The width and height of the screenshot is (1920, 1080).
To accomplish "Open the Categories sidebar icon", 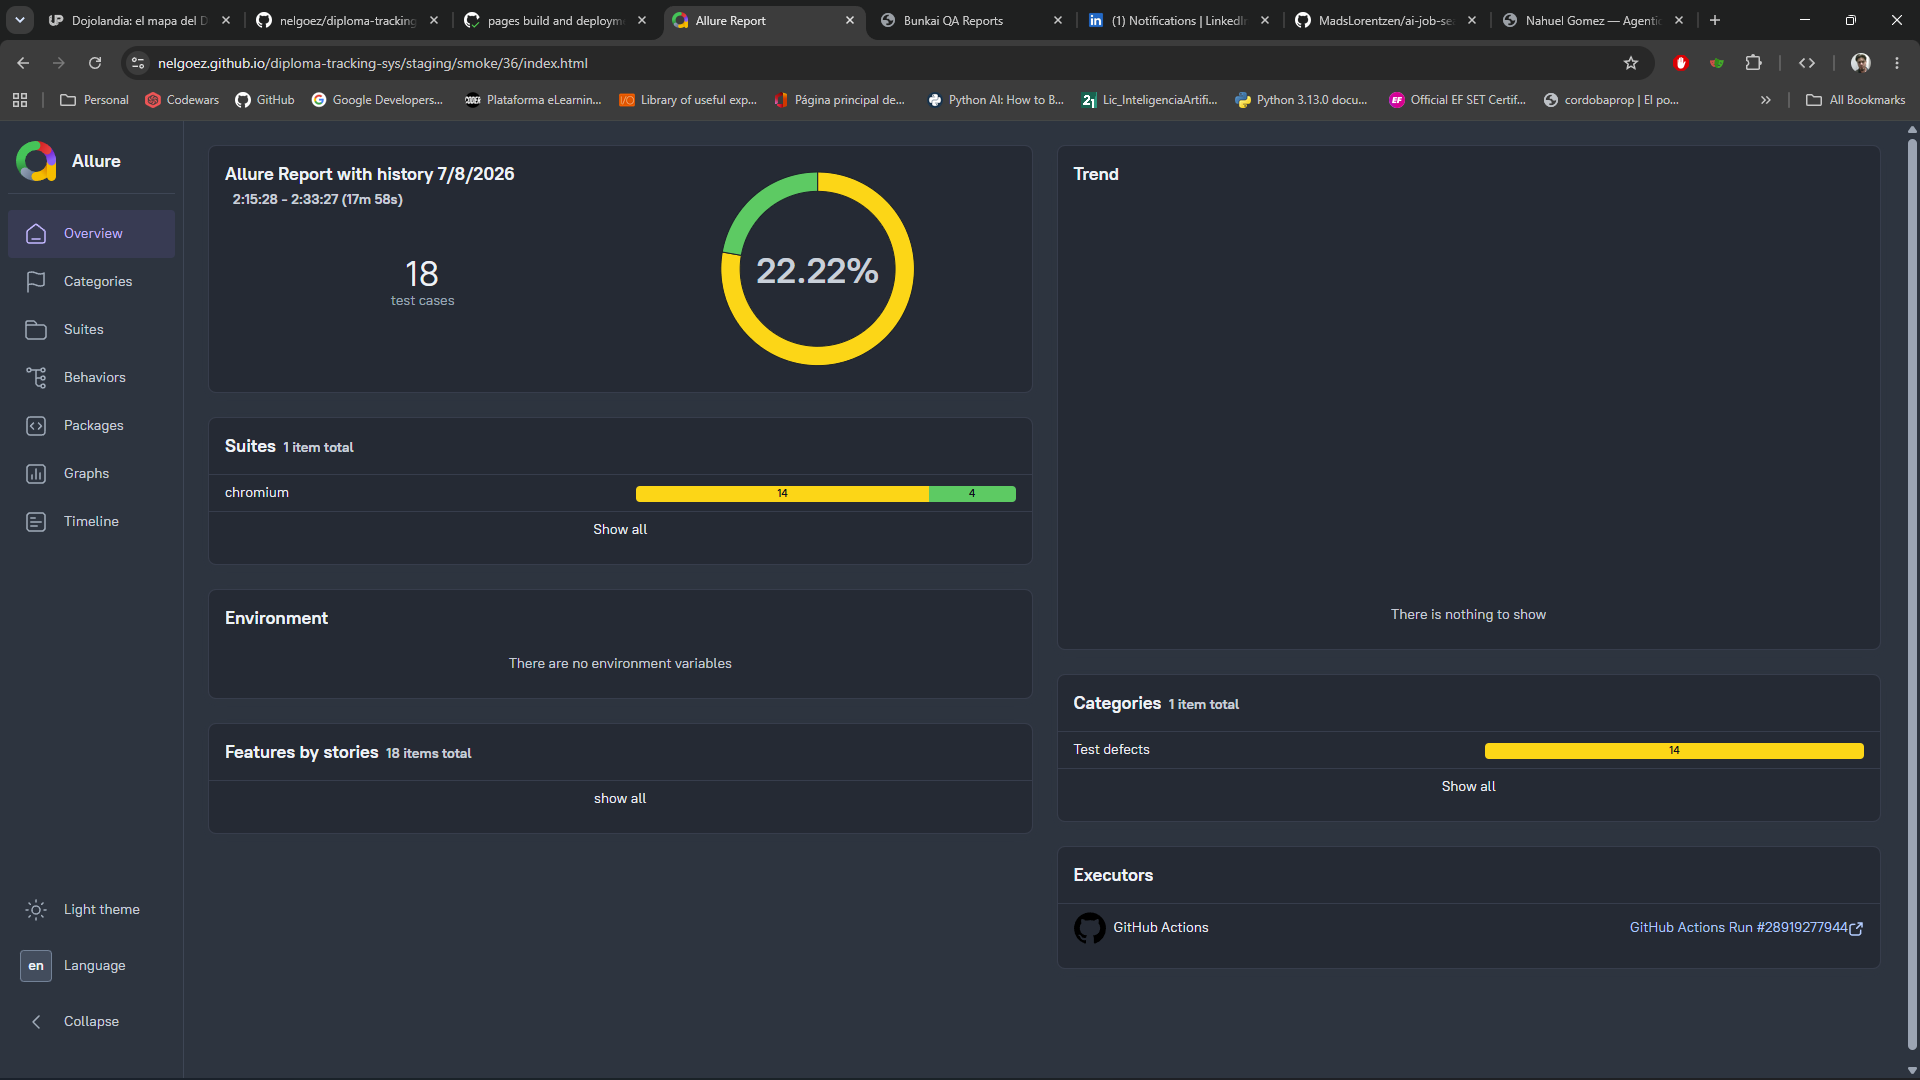I will pos(36,282).
